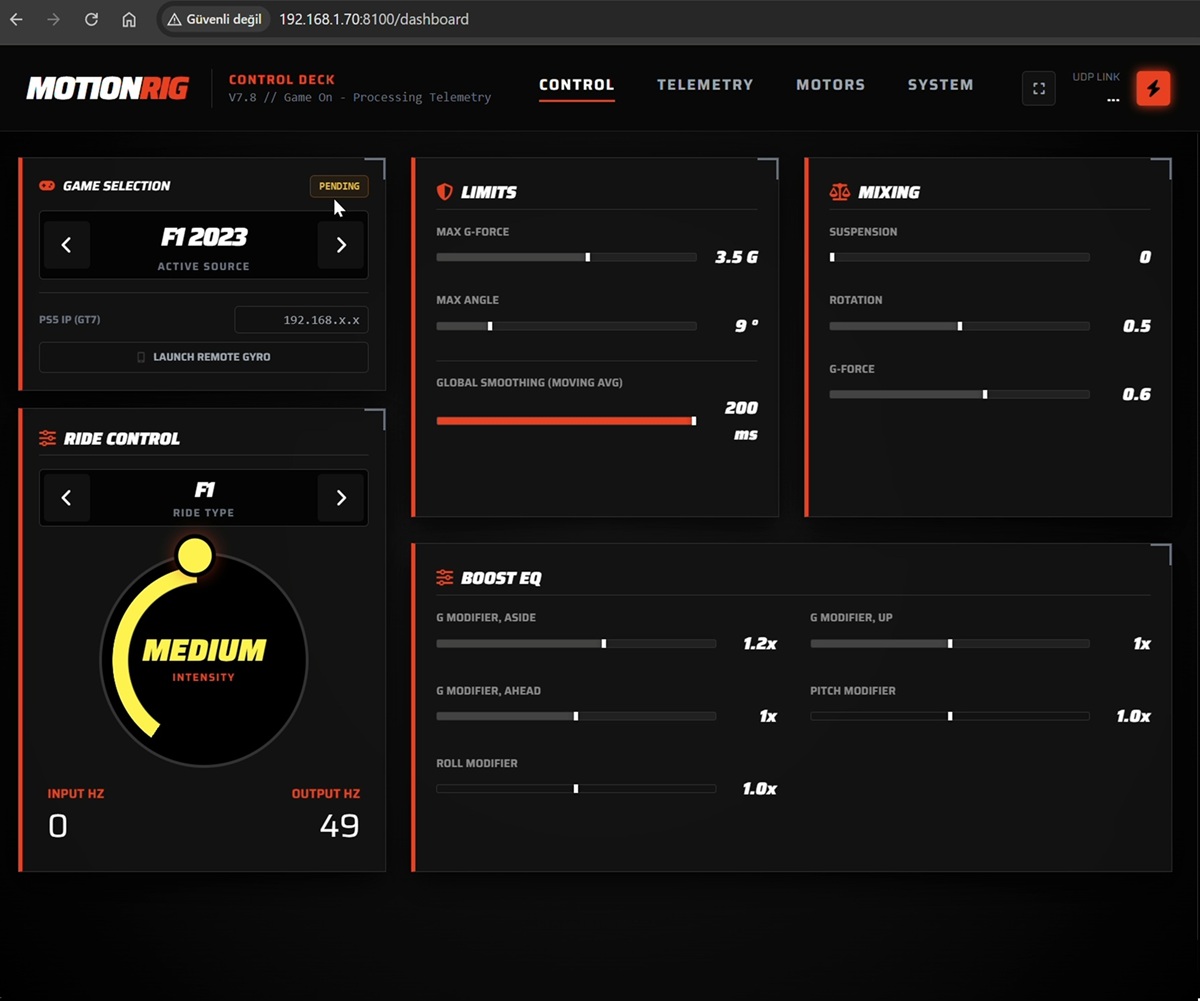Advance to the next game with right chevron
Image resolution: width=1200 pixels, height=1001 pixels.
point(341,244)
